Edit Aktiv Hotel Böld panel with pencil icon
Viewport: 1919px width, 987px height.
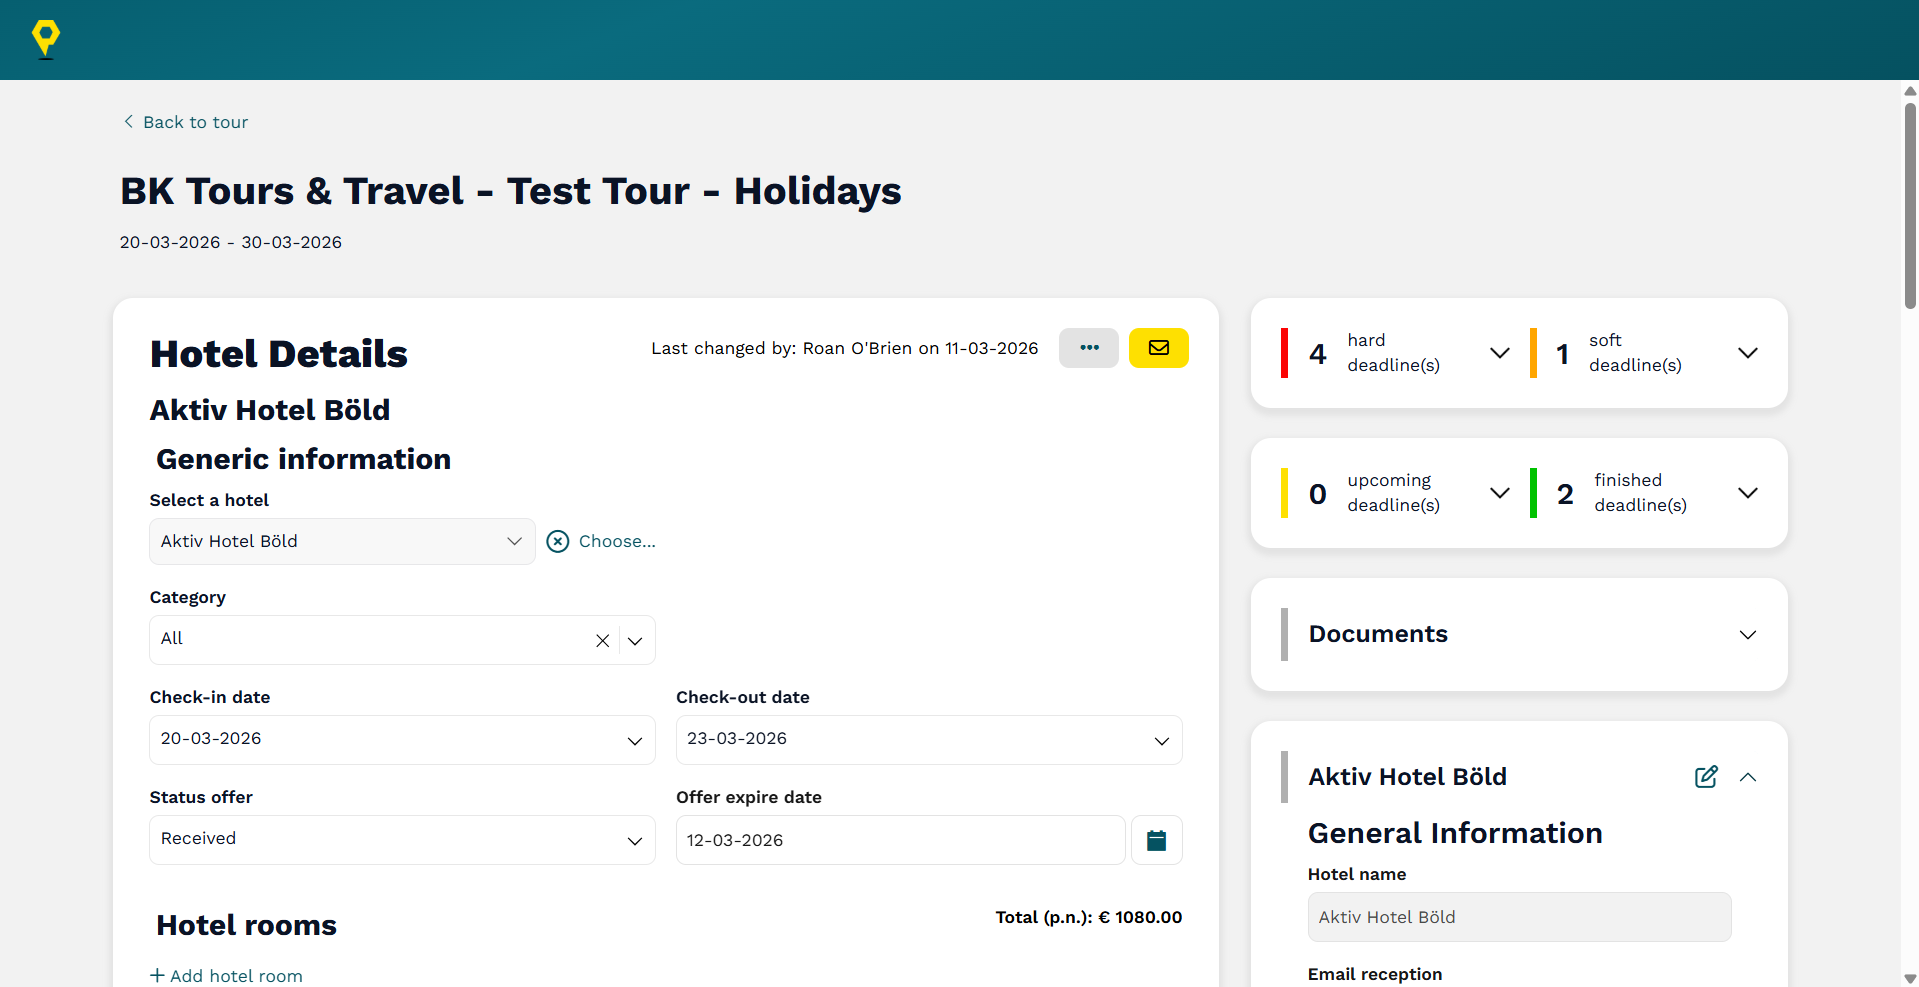pyautogui.click(x=1706, y=777)
